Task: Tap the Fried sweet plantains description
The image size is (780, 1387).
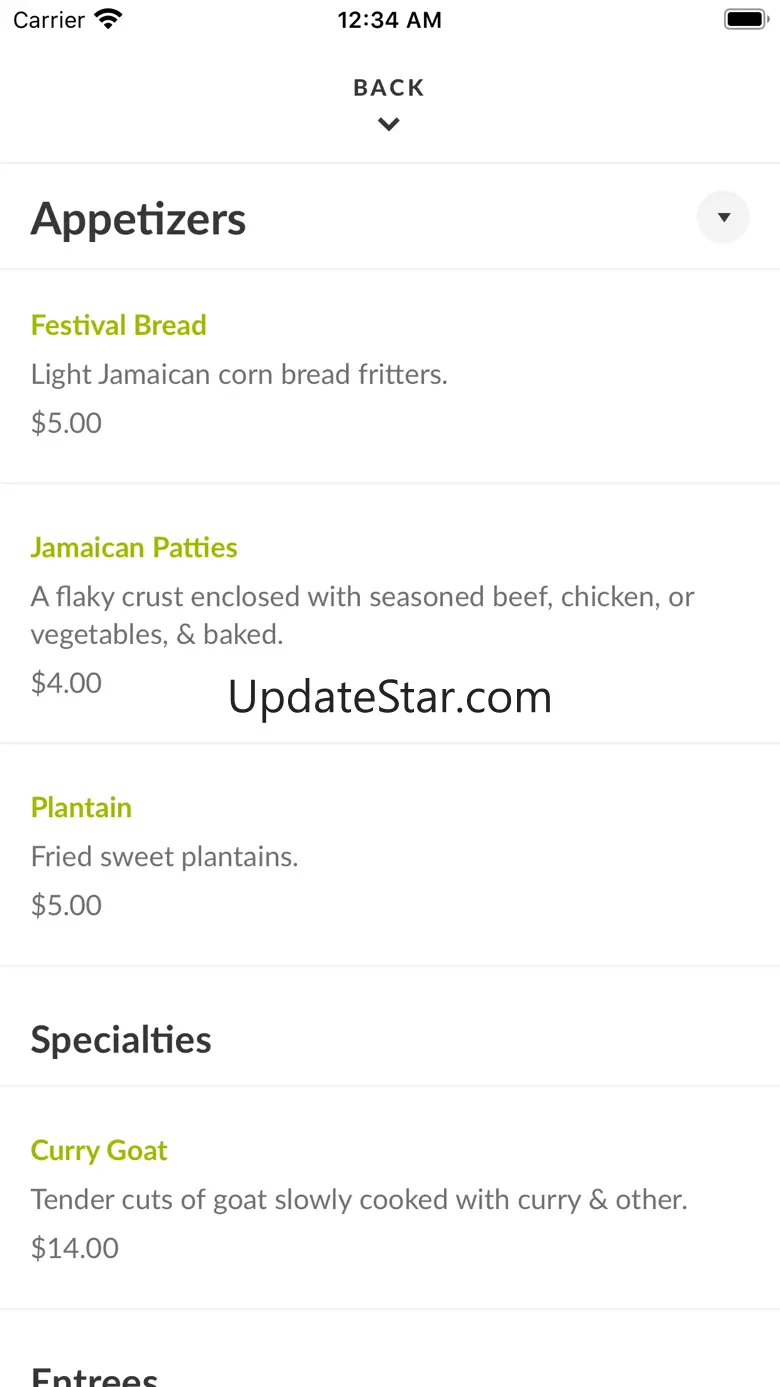Action: point(165,857)
